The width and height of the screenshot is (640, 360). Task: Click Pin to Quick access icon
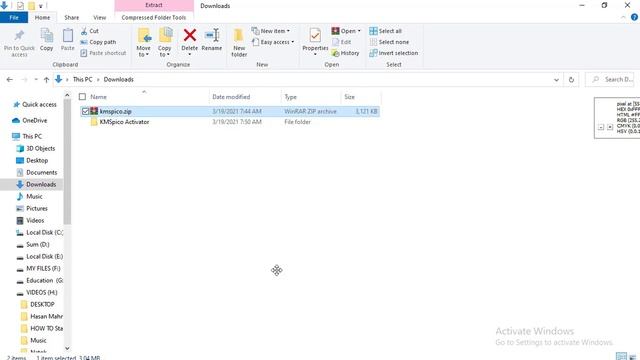point(19,43)
